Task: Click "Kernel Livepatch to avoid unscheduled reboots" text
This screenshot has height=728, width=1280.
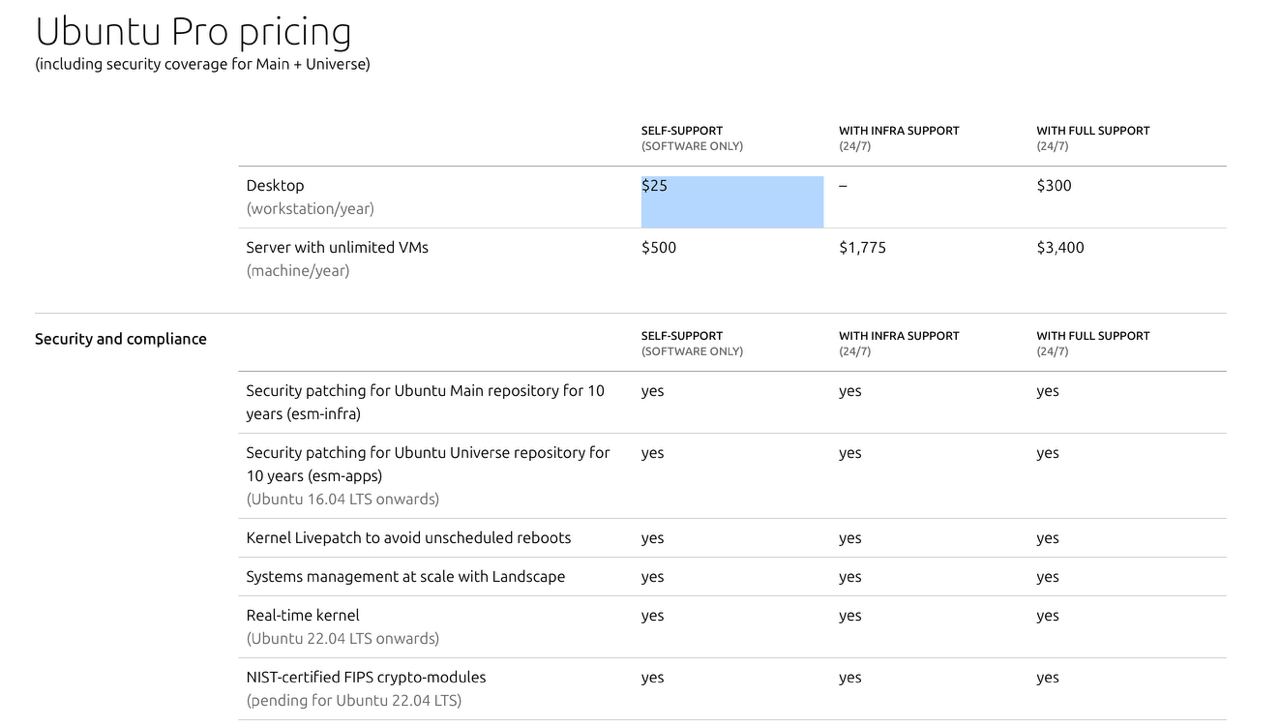Action: click(408, 538)
